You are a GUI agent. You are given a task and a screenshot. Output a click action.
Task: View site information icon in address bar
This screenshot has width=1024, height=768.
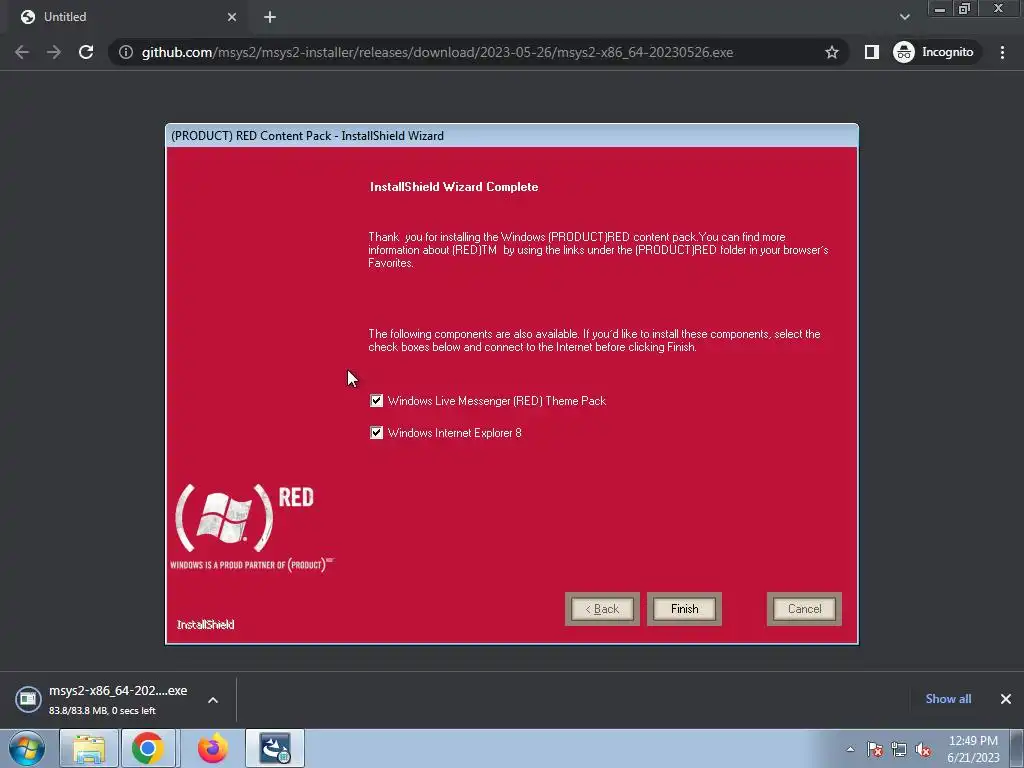coord(126,52)
